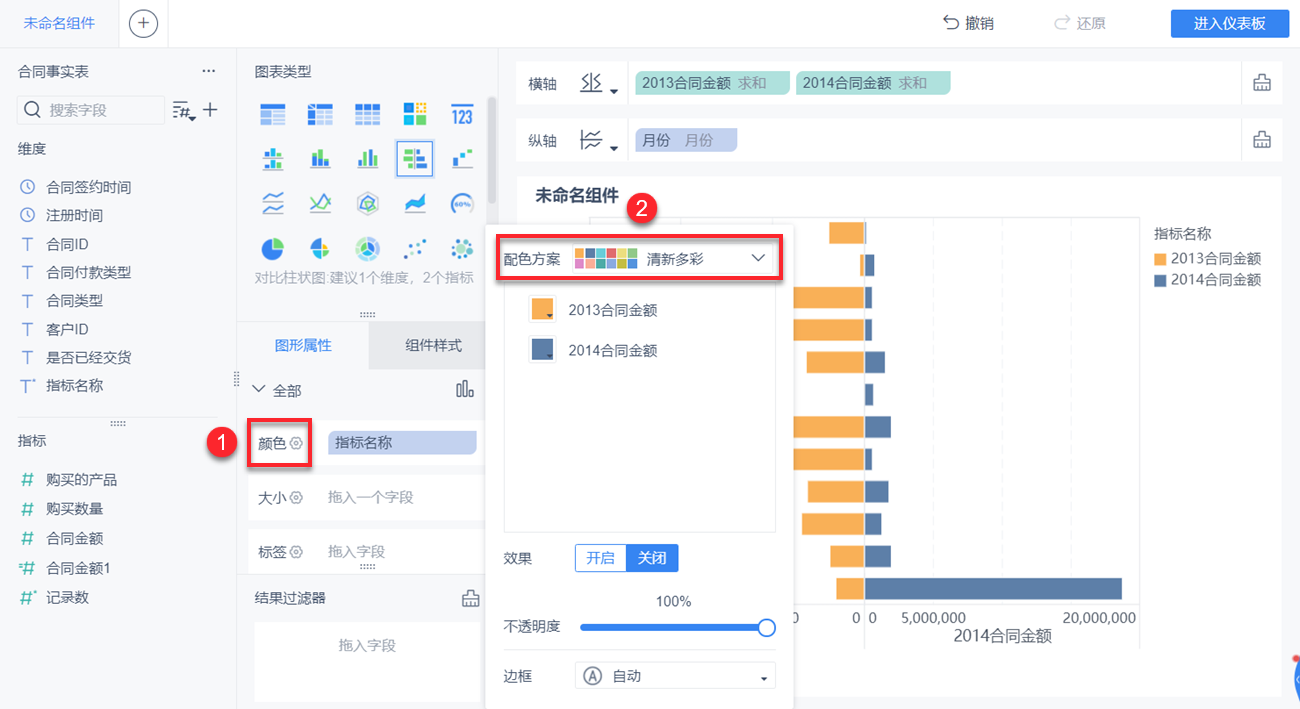Pick the colorful treemap block chart type
The height and width of the screenshot is (709, 1300).
(415, 114)
